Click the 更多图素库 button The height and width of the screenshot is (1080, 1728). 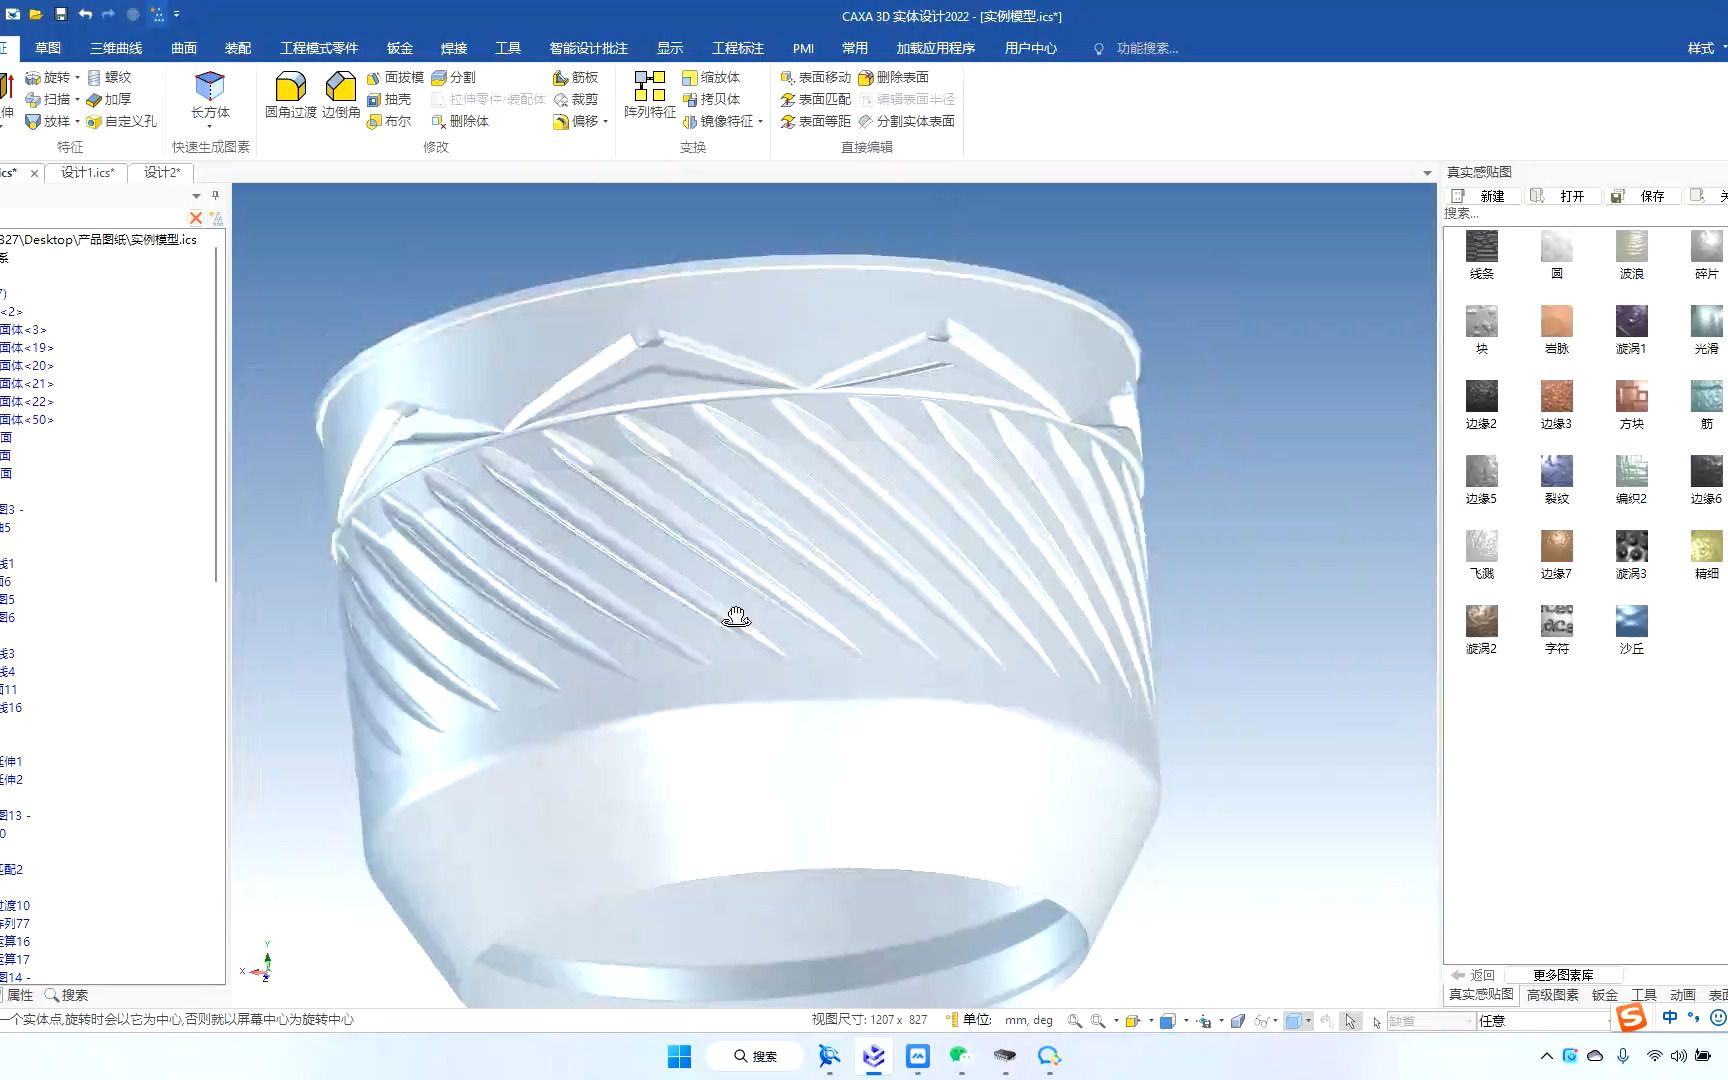1563,974
